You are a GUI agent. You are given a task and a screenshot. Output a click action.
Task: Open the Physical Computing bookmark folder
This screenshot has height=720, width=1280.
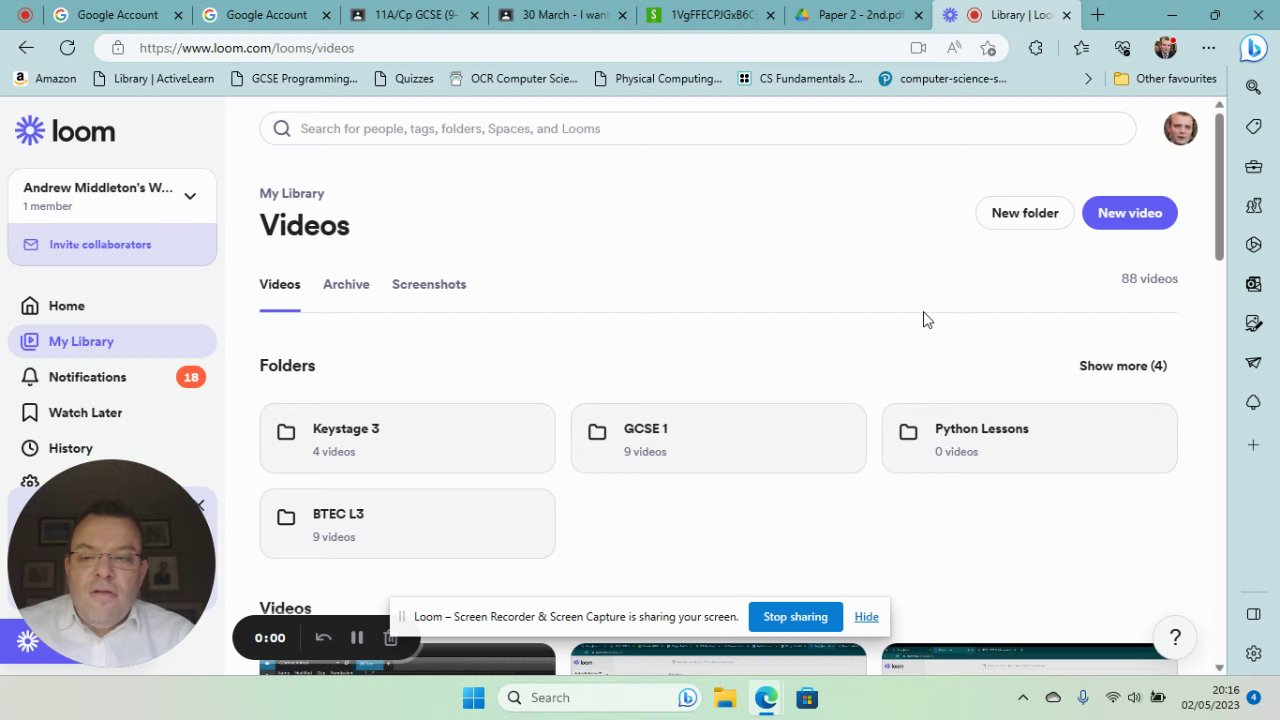click(x=658, y=79)
